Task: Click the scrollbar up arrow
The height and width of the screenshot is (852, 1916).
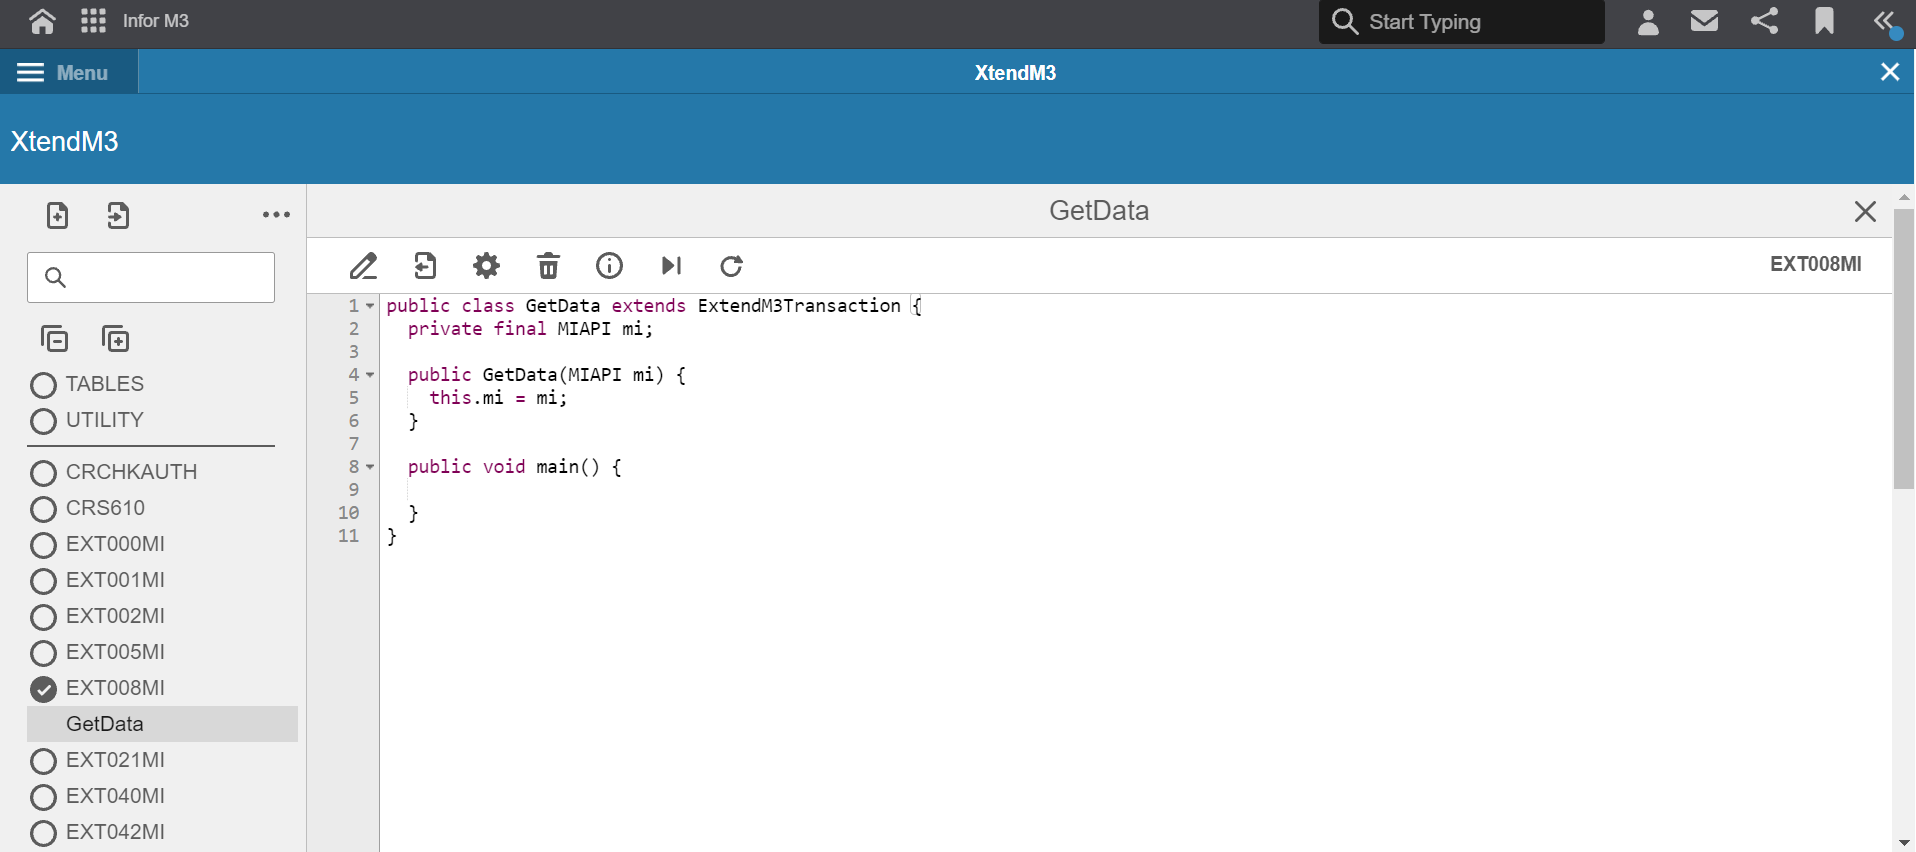Action: click(x=1904, y=196)
